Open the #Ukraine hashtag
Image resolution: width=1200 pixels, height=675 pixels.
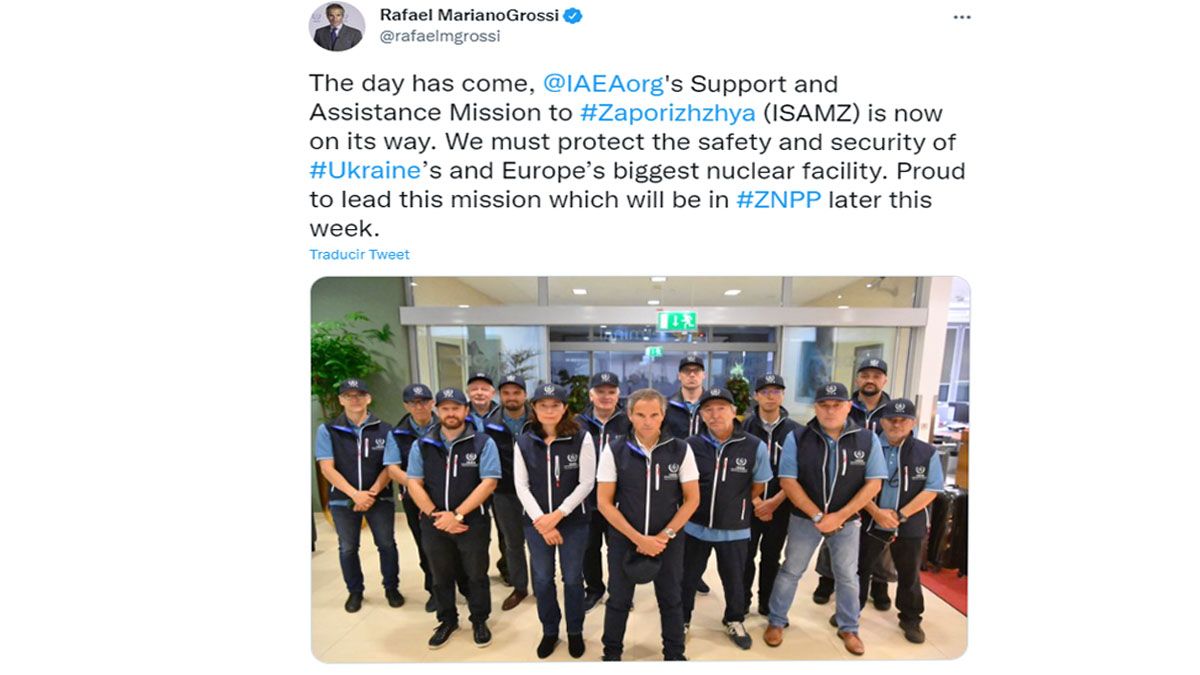pos(364,170)
